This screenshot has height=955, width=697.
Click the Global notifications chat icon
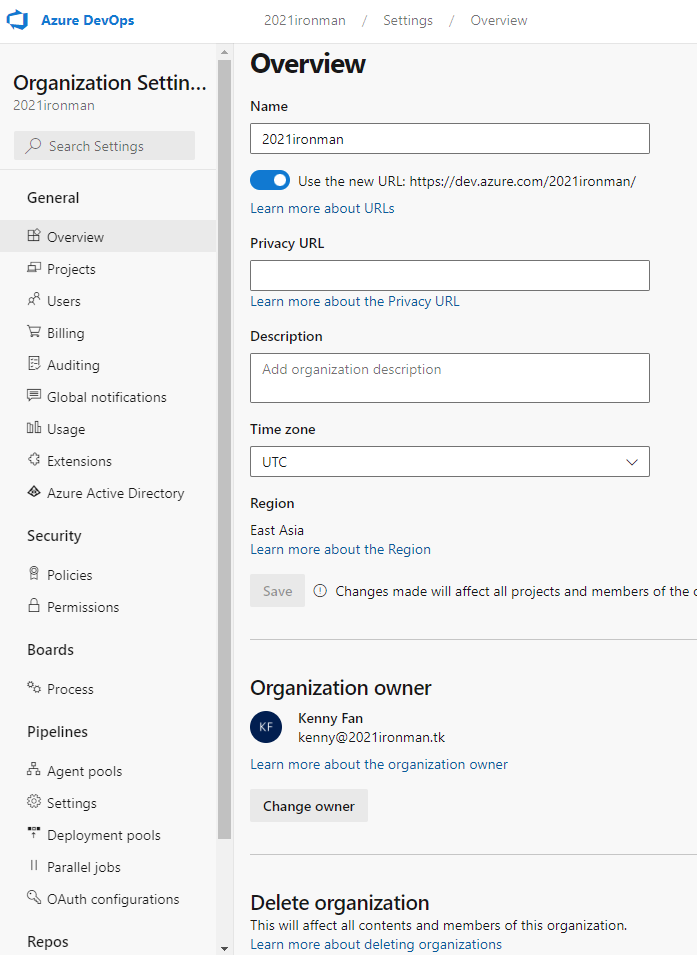tap(34, 397)
